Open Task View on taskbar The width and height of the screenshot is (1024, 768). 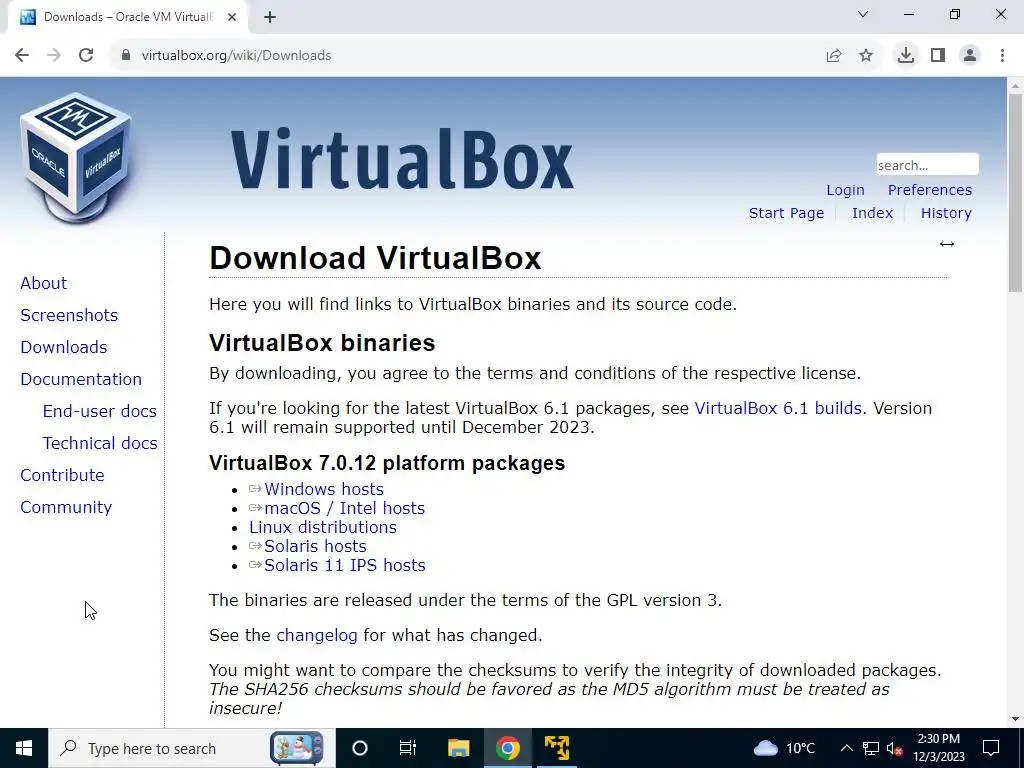408,748
